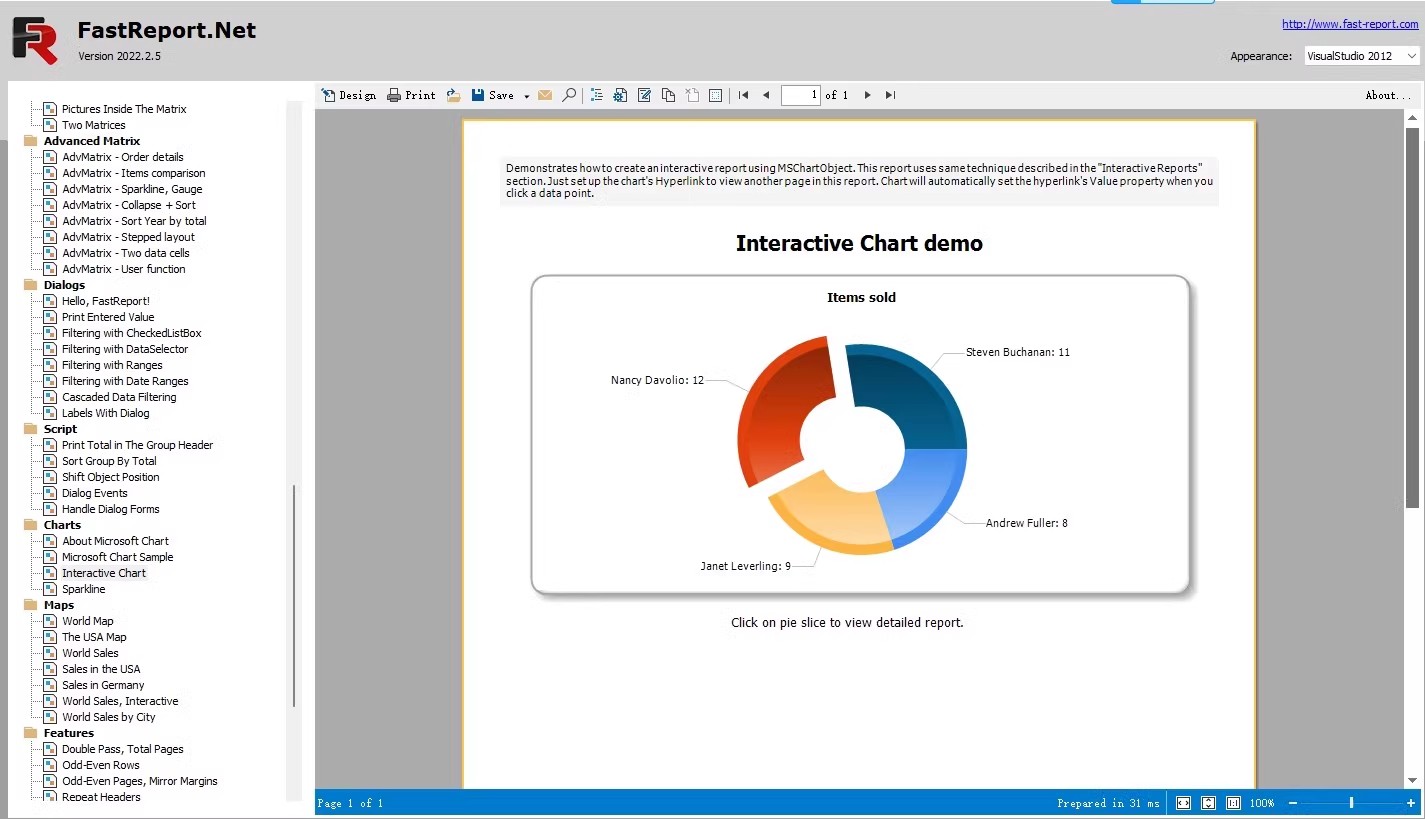Open the Appearance style dropdown
This screenshot has height=819, width=1425.
coord(1362,56)
